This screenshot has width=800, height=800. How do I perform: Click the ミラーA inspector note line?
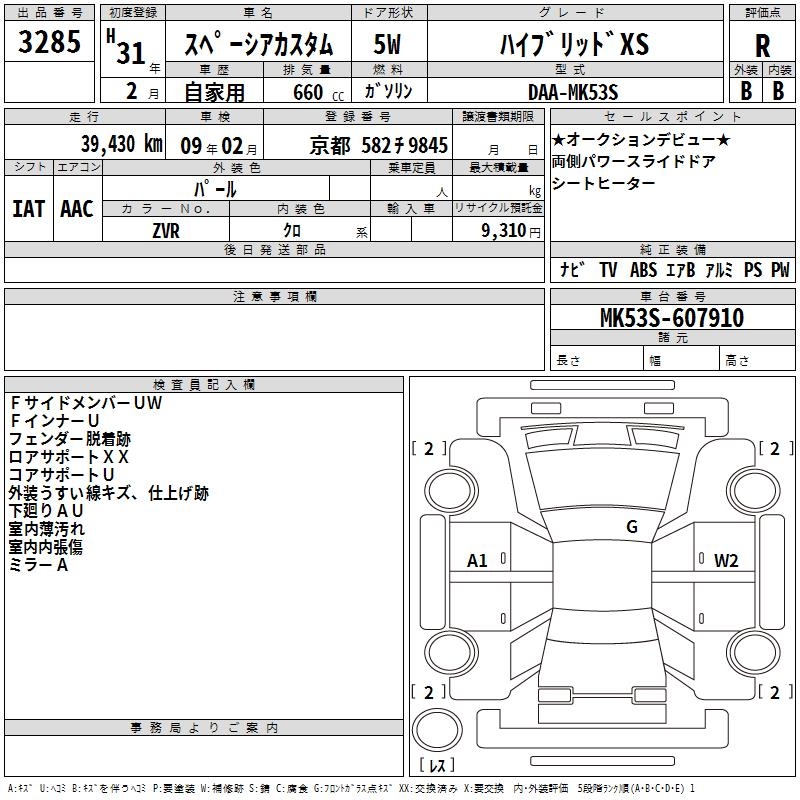coord(39,565)
